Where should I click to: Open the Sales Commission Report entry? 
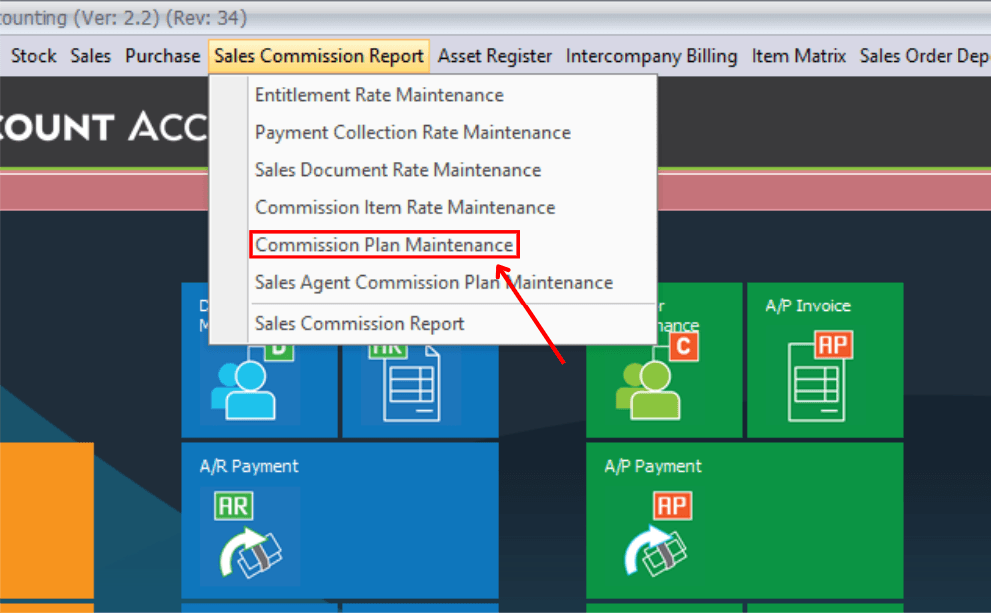pos(360,323)
